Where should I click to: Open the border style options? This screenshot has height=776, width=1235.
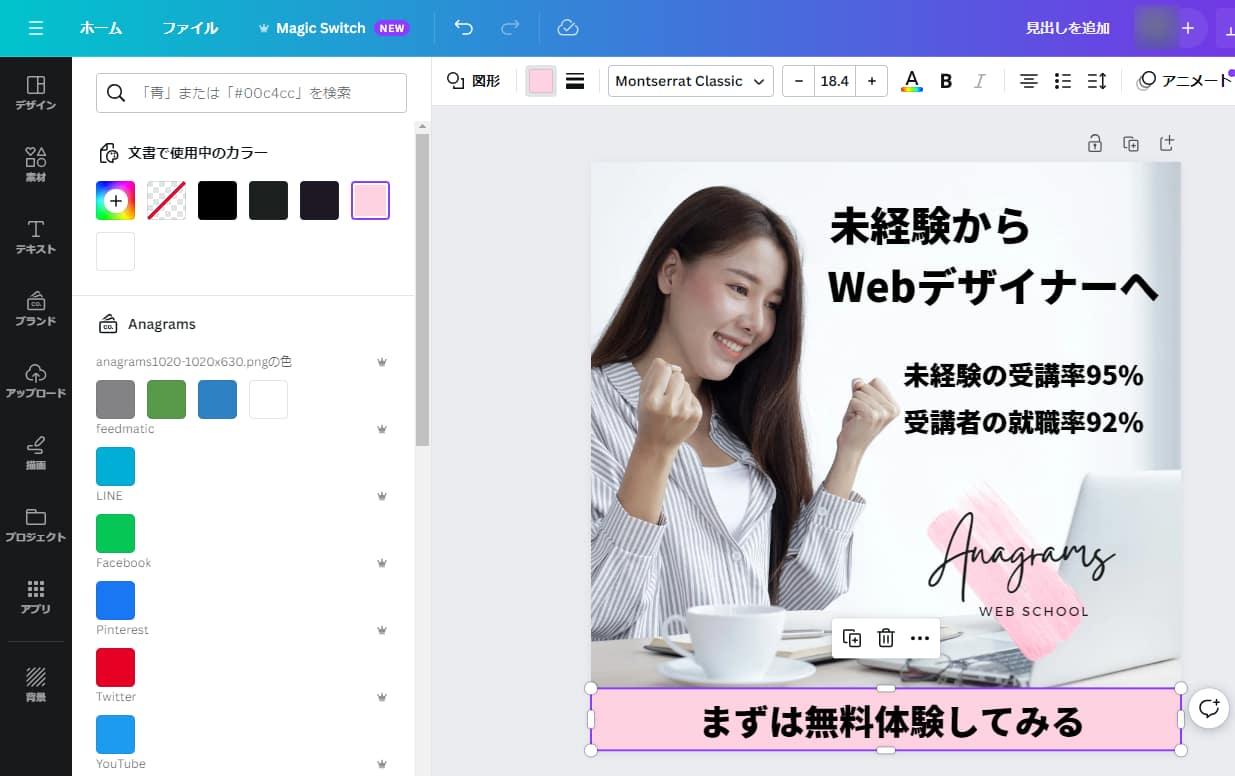pyautogui.click(x=575, y=81)
